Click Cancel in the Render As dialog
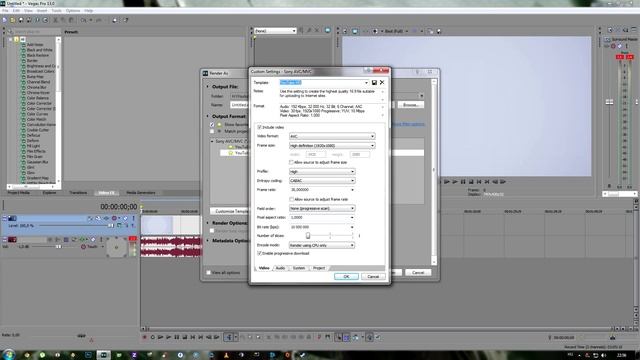640x360 pixels. (418, 272)
